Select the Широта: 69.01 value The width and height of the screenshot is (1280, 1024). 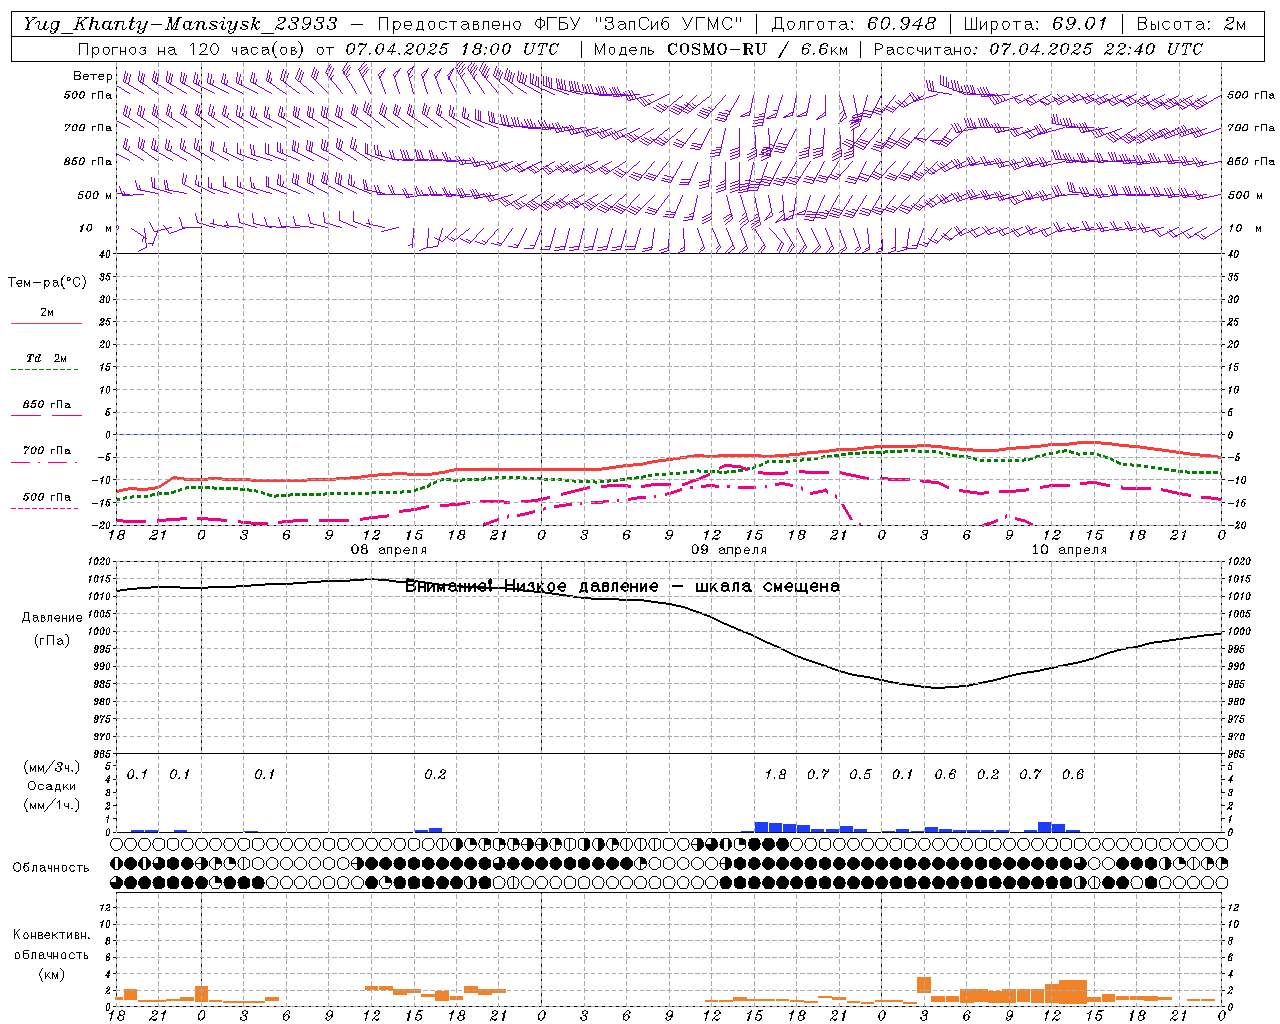1036,24
